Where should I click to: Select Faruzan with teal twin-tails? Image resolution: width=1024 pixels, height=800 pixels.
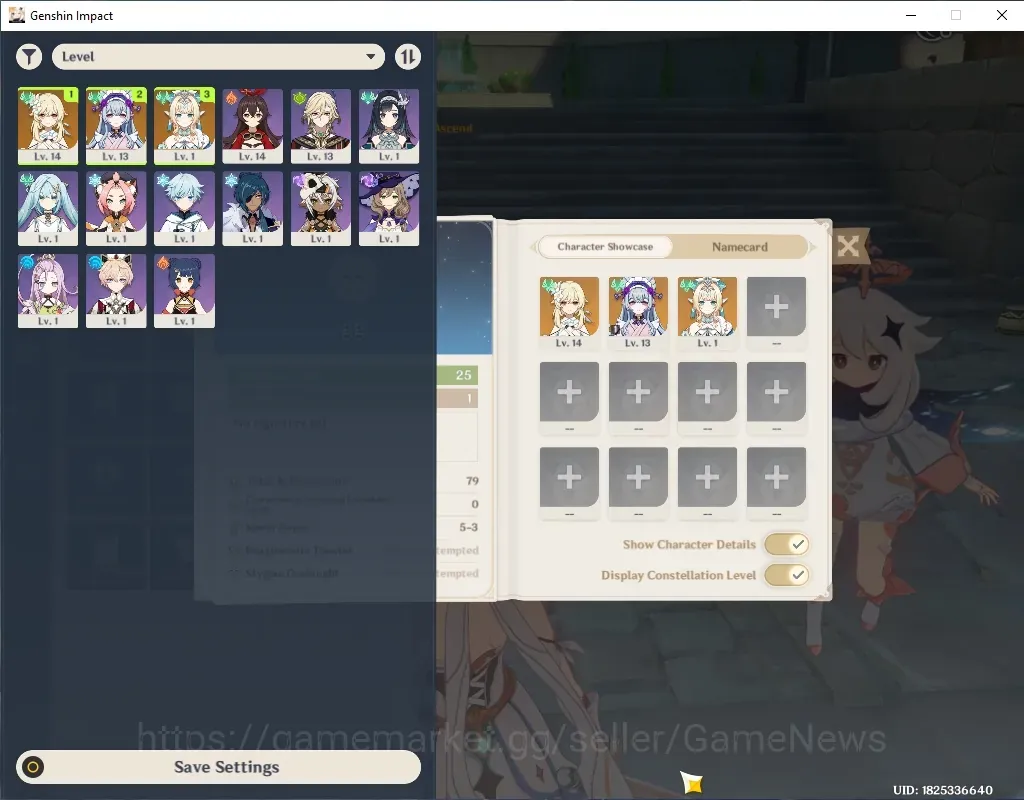pyautogui.click(x=48, y=208)
